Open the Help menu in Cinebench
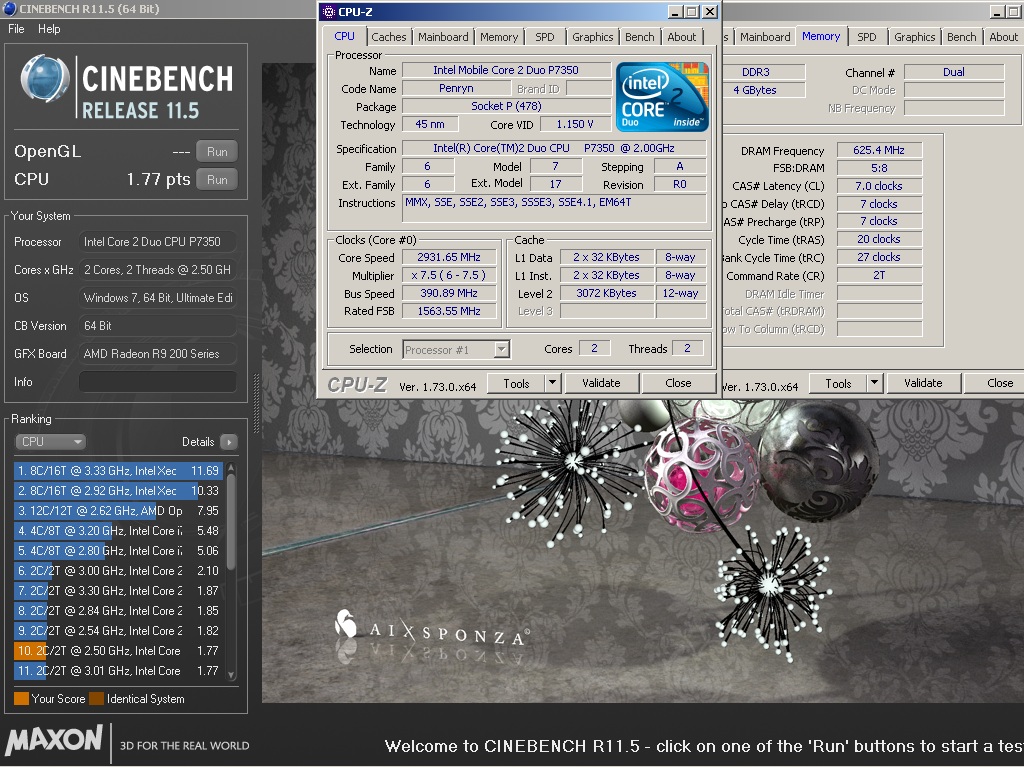This screenshot has height=768, width=1024. (49, 29)
